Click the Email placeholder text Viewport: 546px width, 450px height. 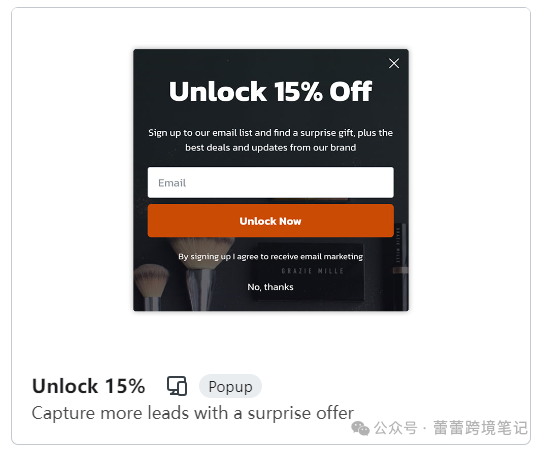point(172,183)
